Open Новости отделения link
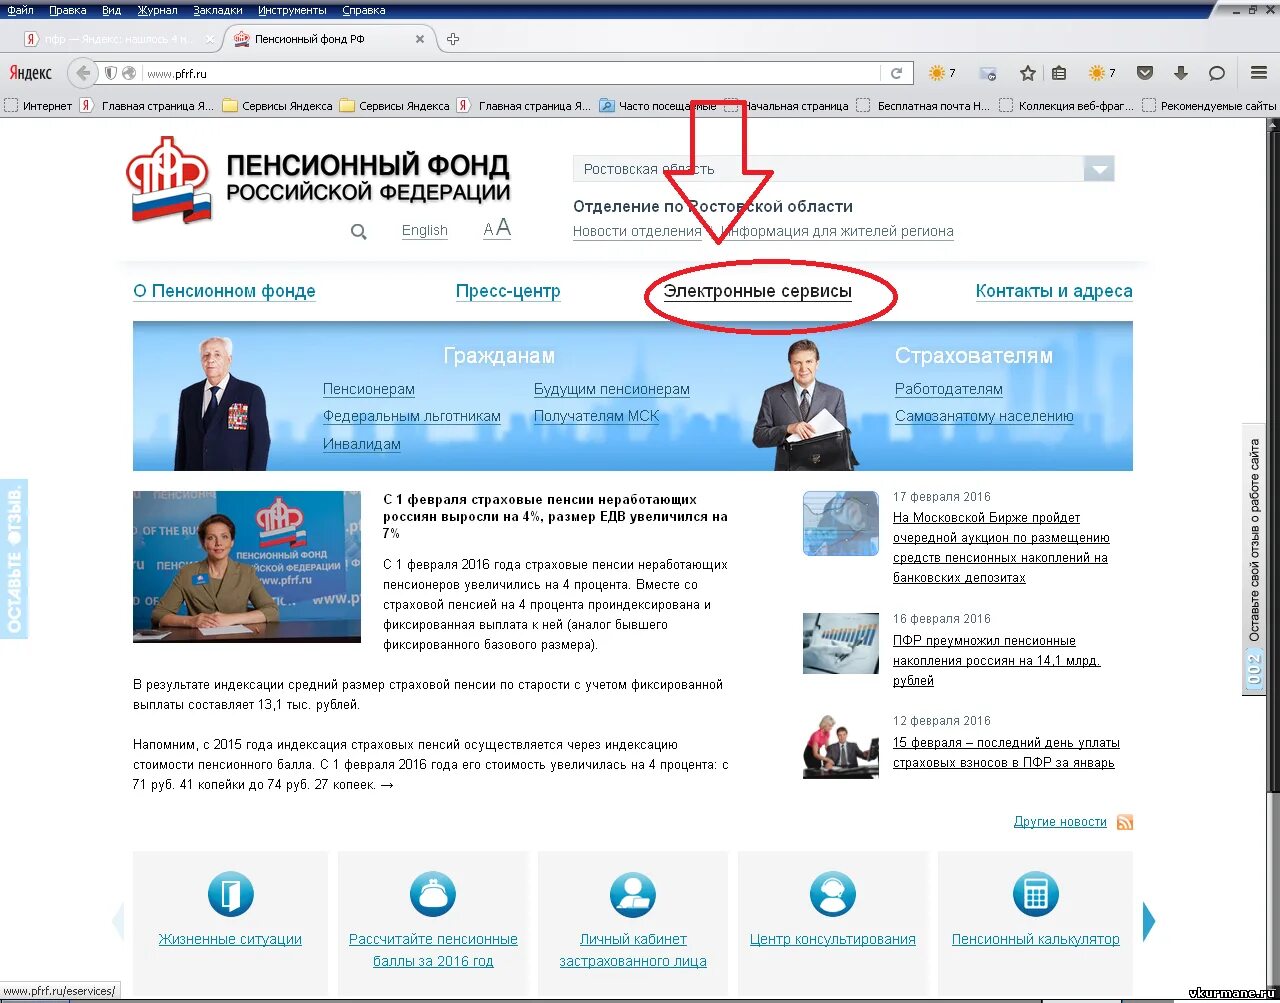Image resolution: width=1280 pixels, height=1003 pixels. 637,231
